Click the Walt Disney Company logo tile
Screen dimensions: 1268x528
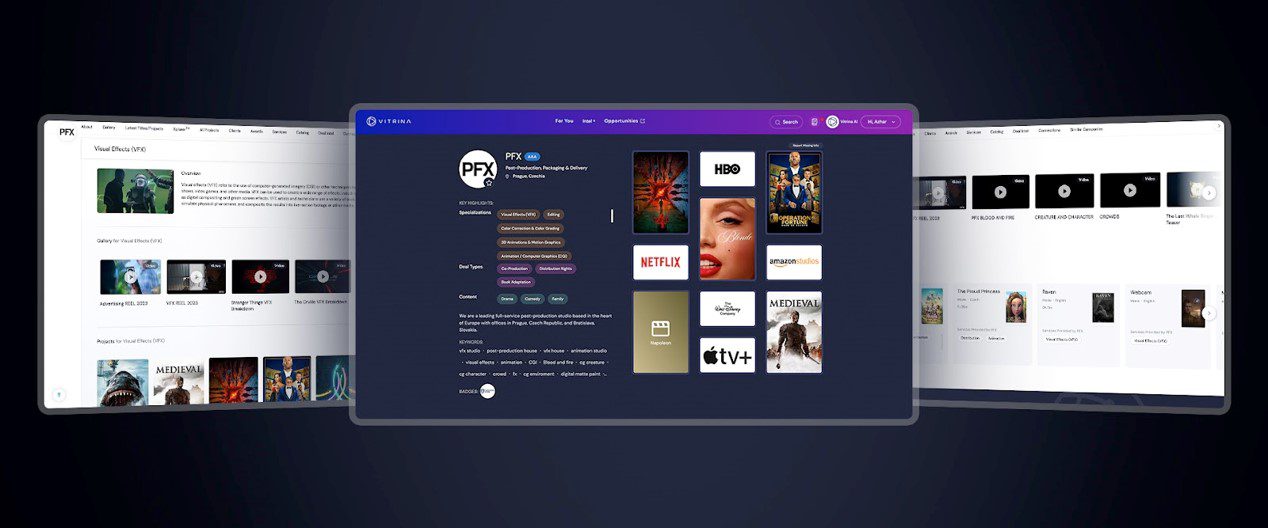tap(727, 309)
